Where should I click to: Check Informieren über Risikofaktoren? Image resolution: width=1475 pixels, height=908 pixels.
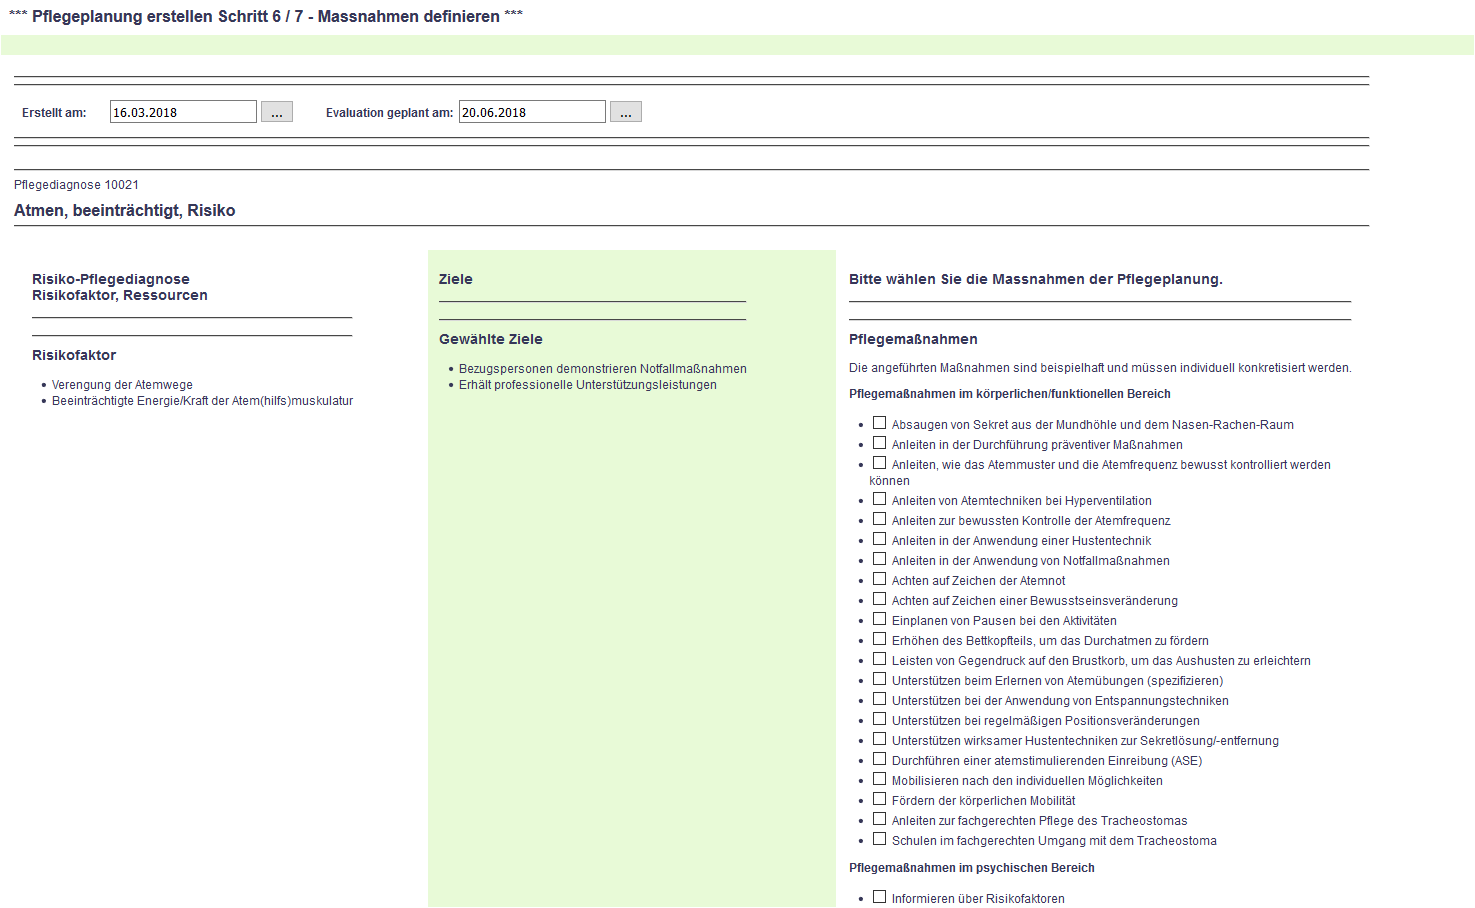coord(879,897)
